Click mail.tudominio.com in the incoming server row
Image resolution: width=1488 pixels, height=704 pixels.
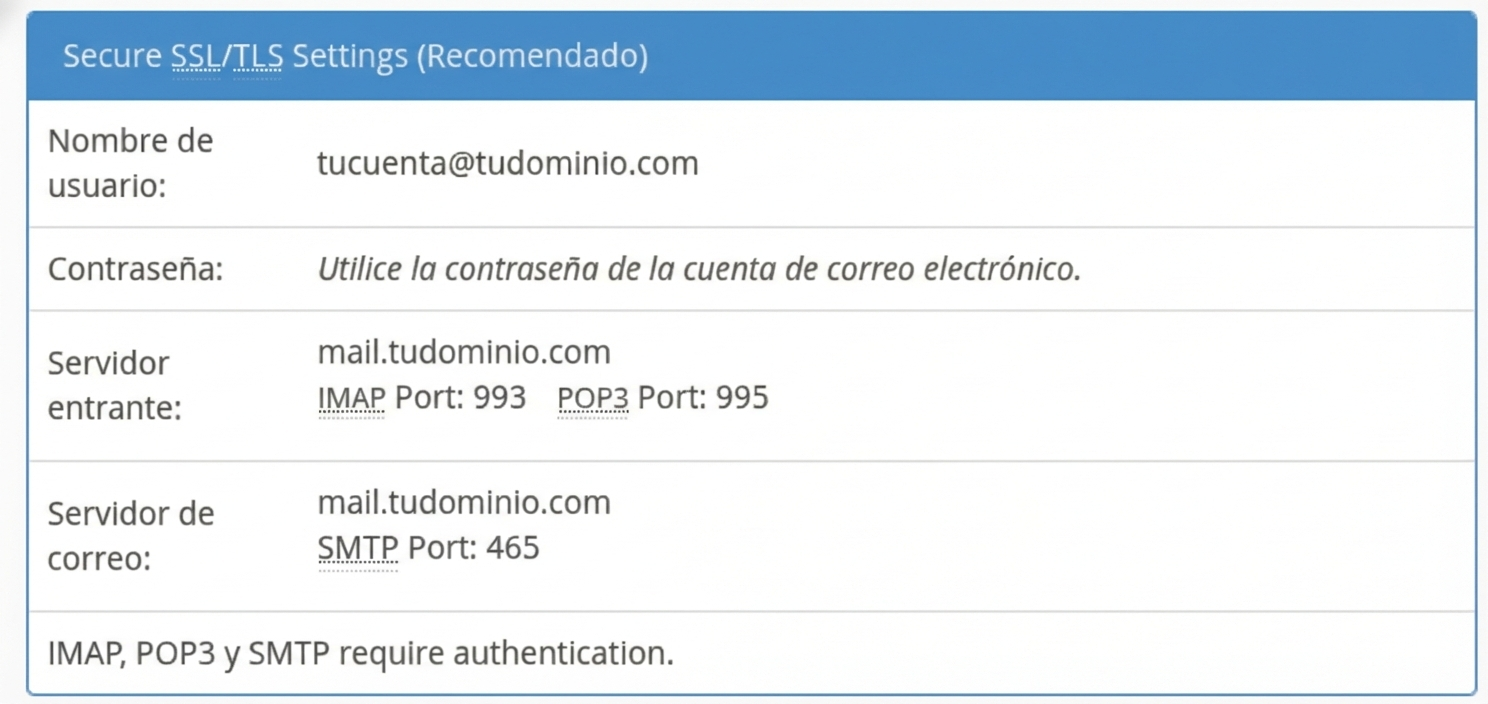pyautogui.click(x=463, y=352)
